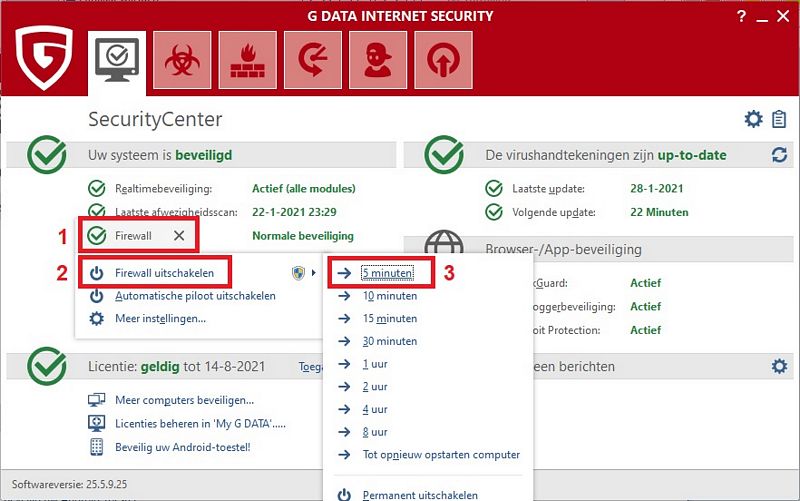Disable firewall for 5 minuten
The height and width of the screenshot is (501, 800).
[388, 273]
